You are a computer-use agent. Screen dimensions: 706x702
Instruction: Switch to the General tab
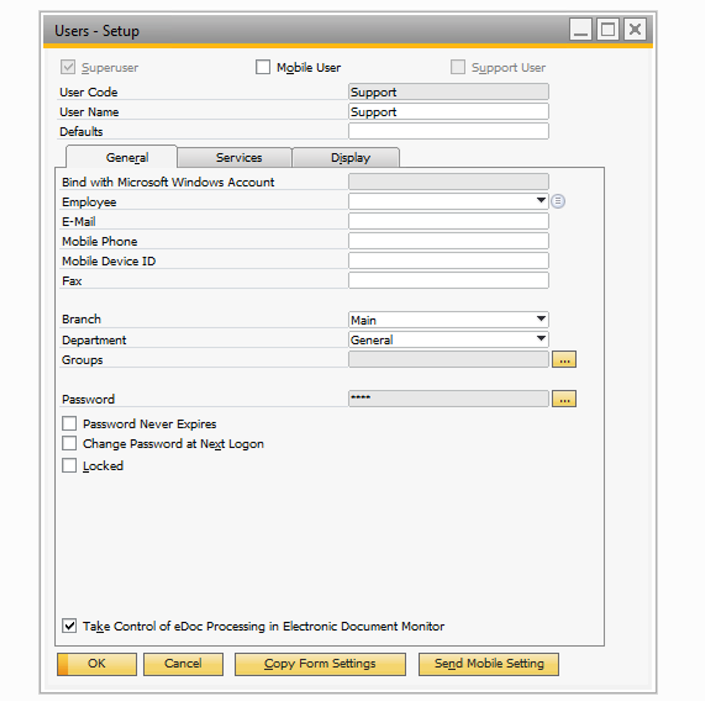122,157
